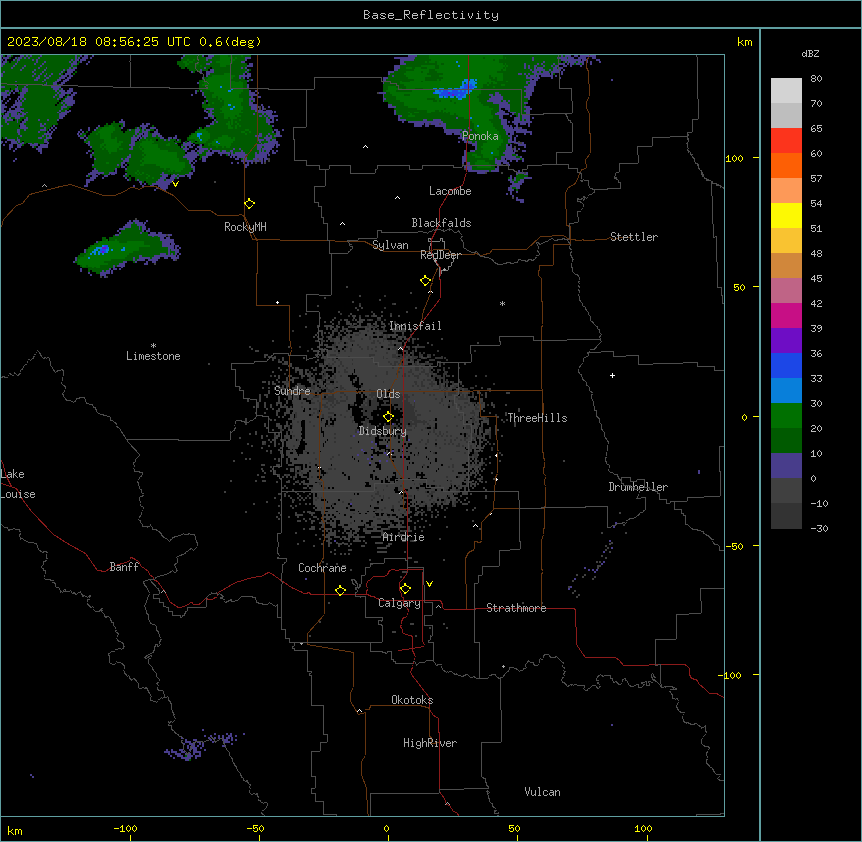Click the Innisfail label

pos(415,326)
